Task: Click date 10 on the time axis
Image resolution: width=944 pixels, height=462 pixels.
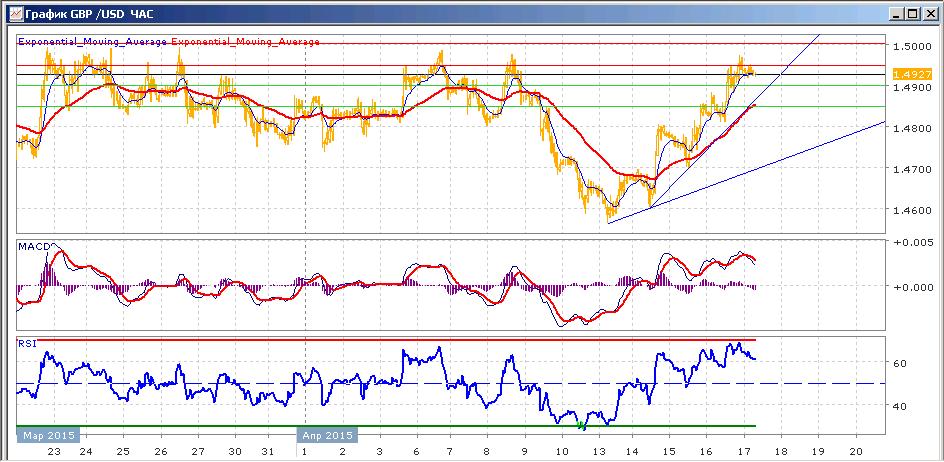Action: 562,451
